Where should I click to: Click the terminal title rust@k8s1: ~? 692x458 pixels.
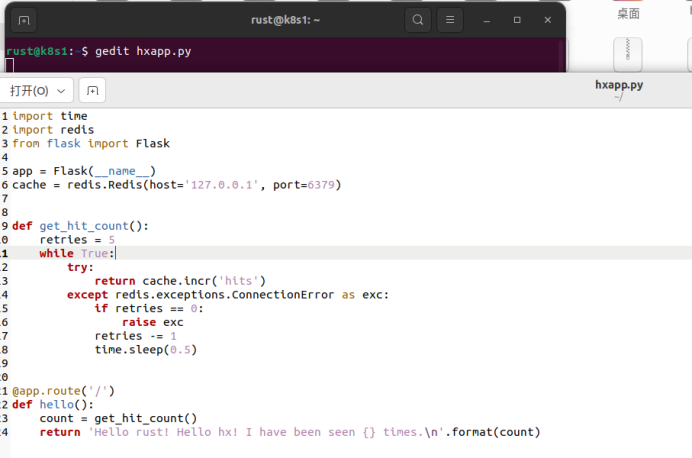click(x=285, y=20)
